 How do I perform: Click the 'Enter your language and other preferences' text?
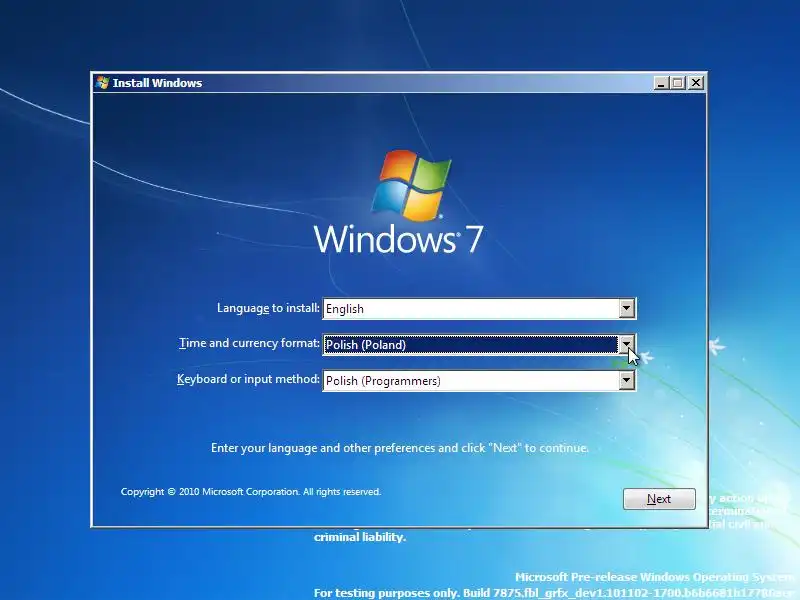(x=399, y=448)
